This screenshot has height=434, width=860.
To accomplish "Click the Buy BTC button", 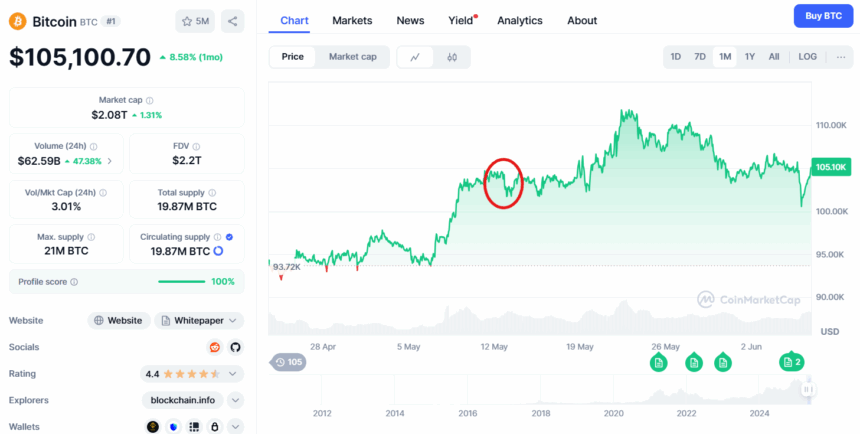I will tap(823, 16).
